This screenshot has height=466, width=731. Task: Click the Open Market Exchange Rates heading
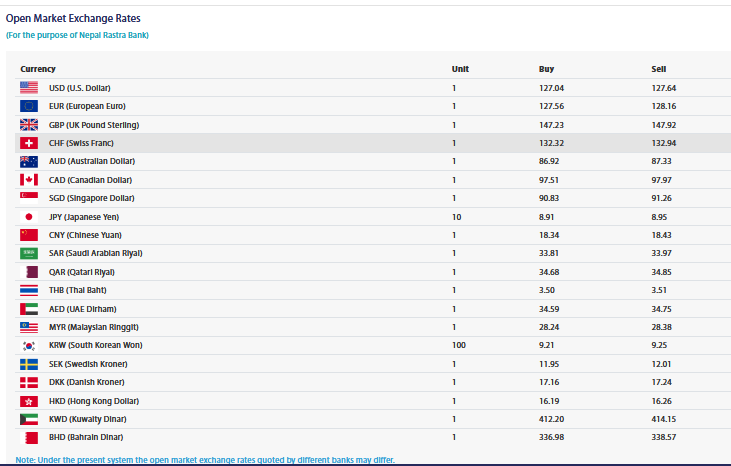[73, 18]
